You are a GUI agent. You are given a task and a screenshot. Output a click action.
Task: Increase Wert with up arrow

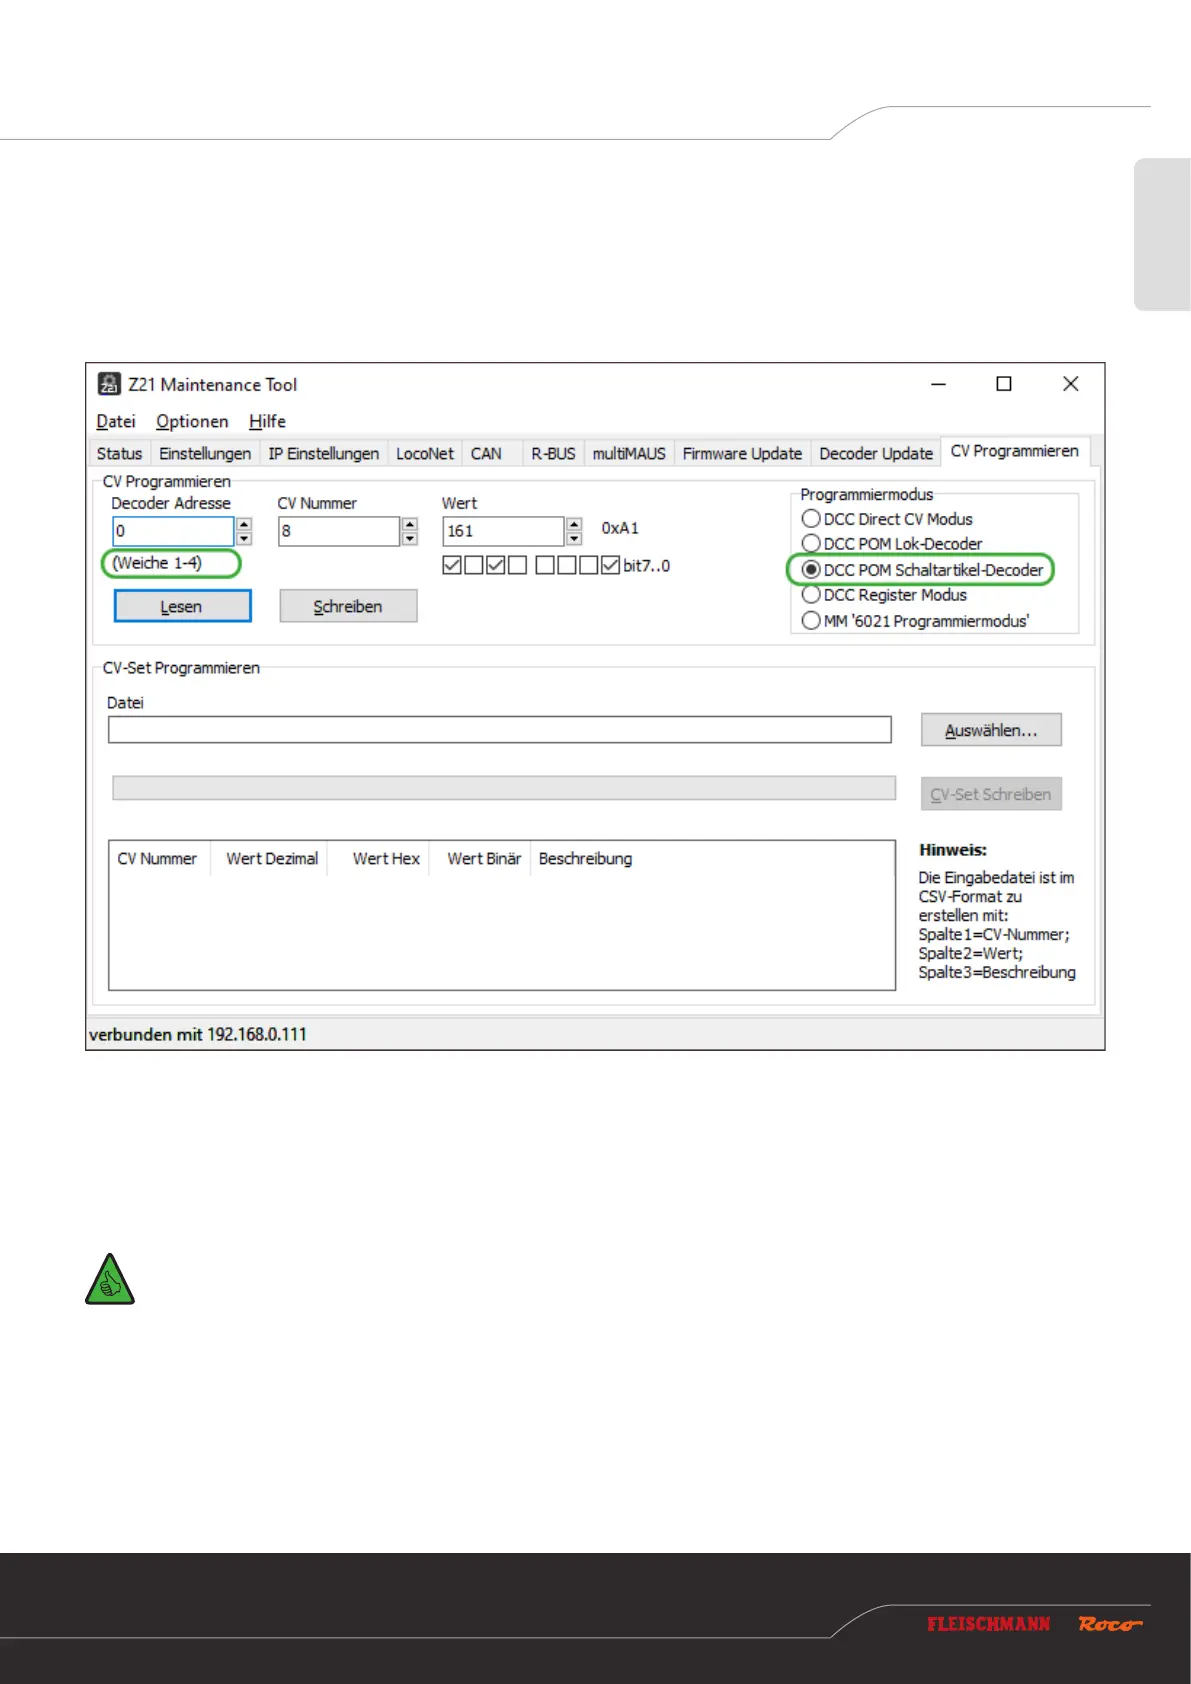(574, 524)
